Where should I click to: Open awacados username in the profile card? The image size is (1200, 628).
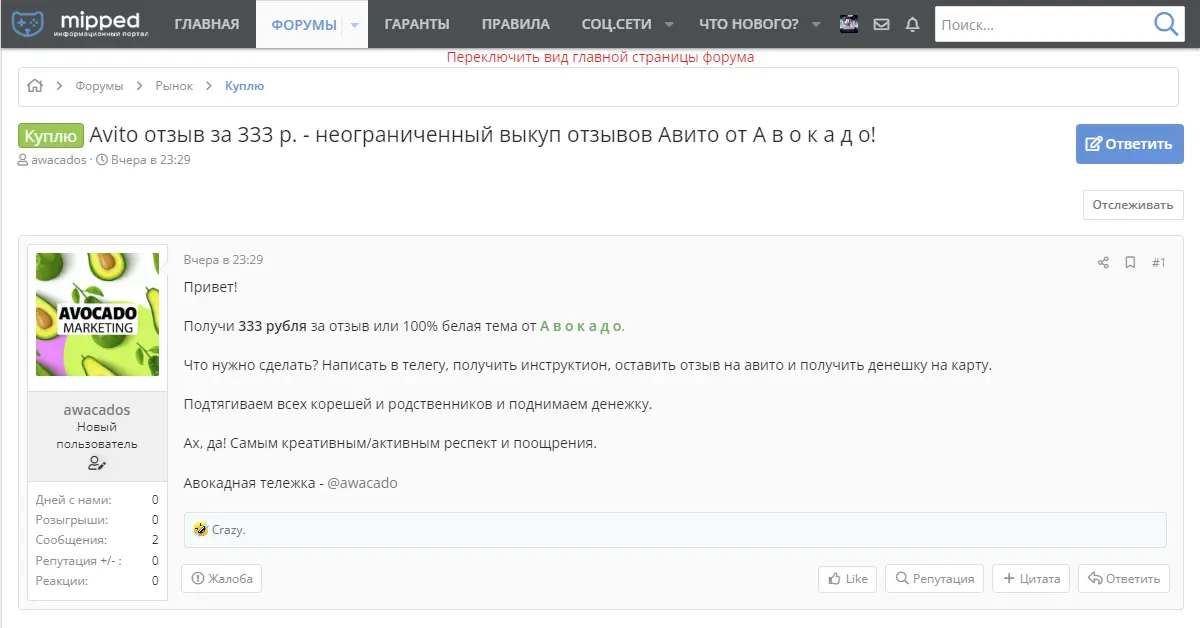tap(97, 410)
